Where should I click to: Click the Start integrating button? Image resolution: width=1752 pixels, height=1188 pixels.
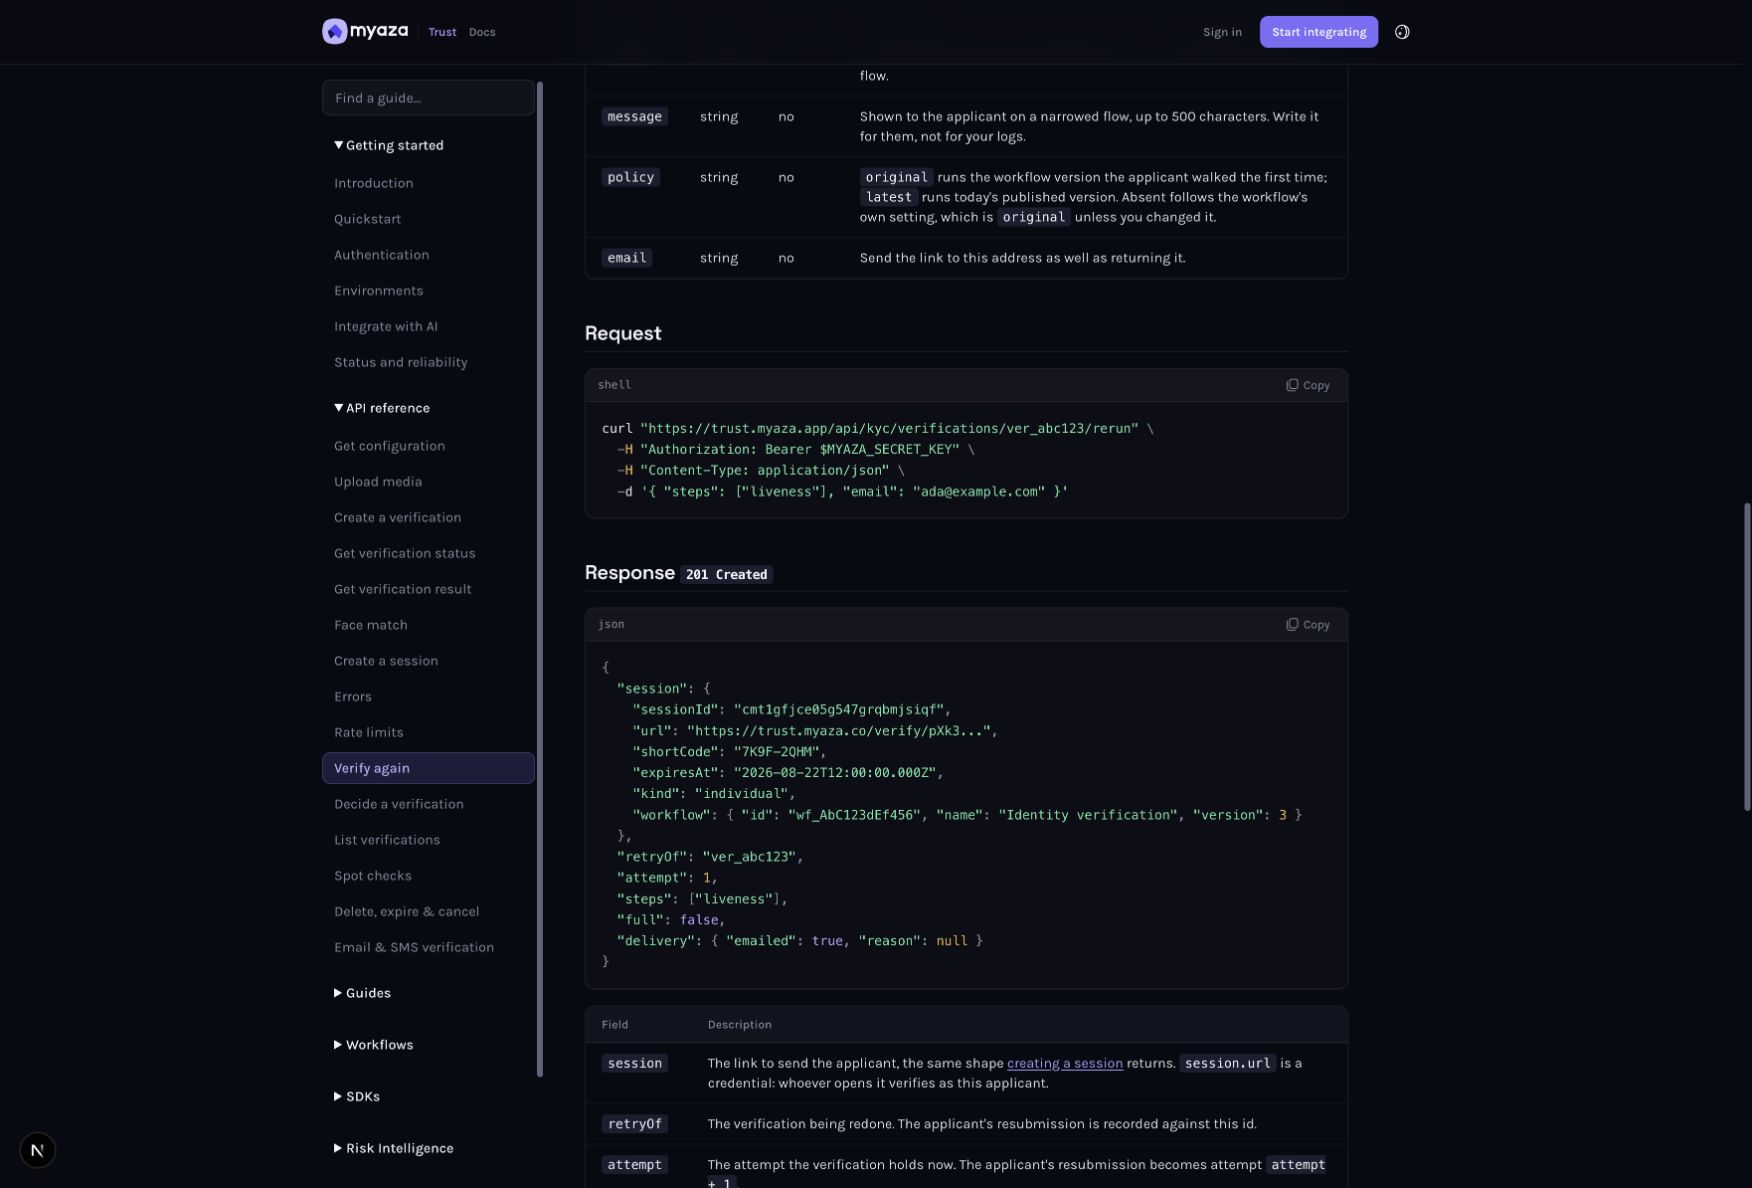coord(1318,32)
